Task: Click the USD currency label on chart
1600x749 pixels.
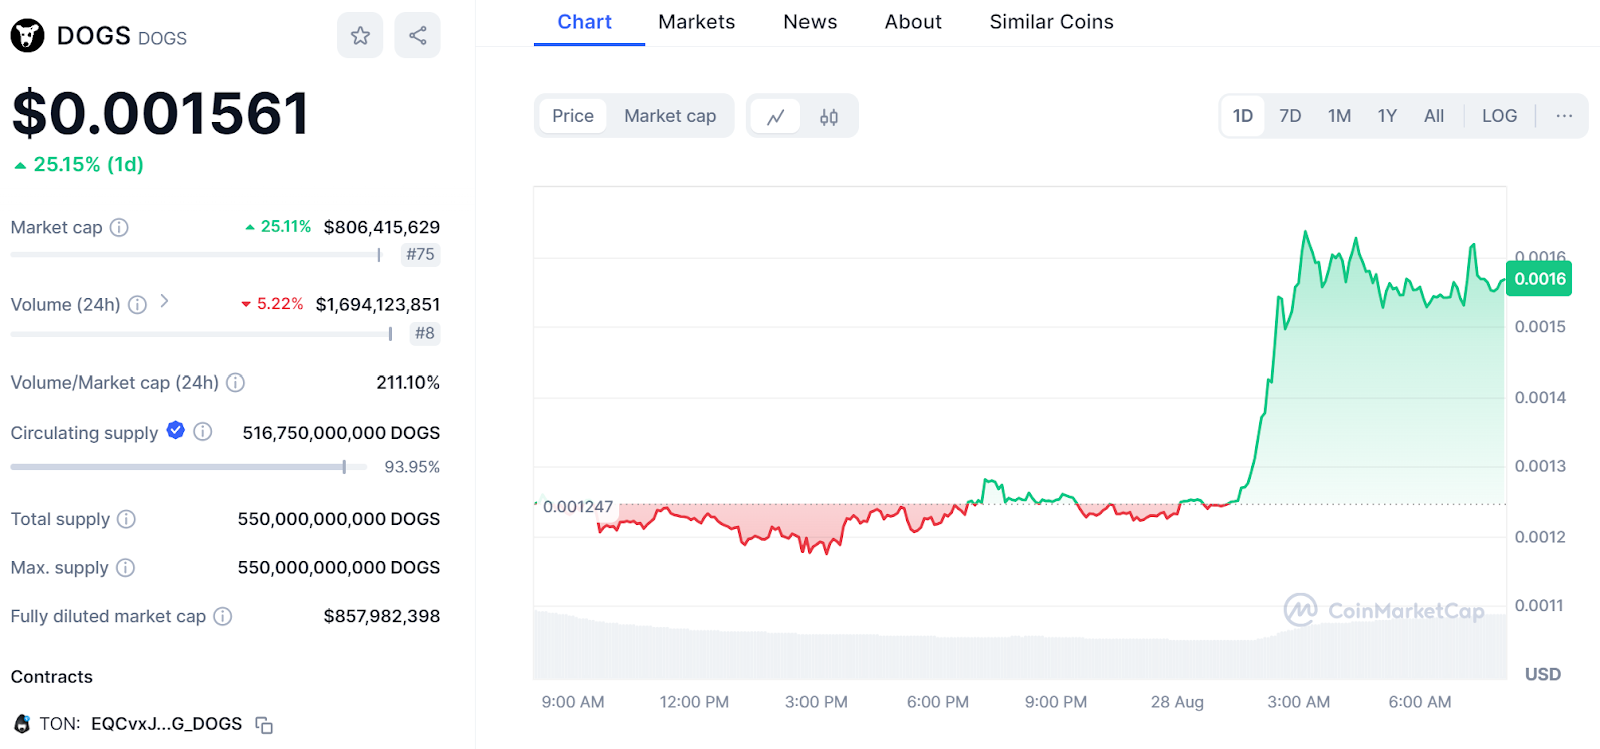Action: [x=1543, y=674]
